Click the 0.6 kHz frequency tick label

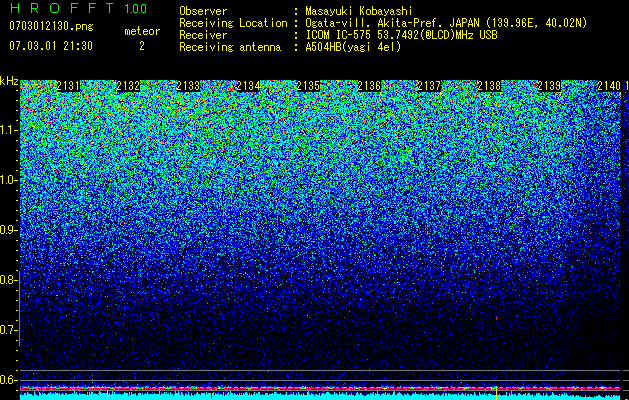point(7,380)
